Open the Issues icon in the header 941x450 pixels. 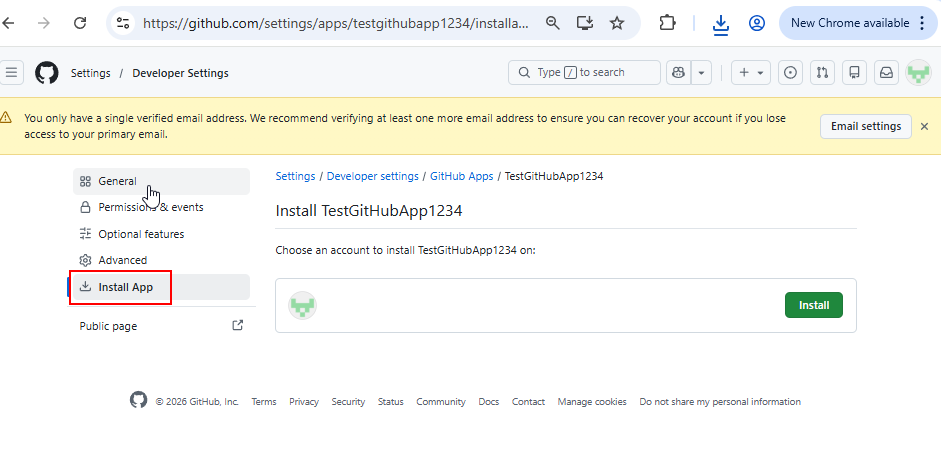pos(791,73)
